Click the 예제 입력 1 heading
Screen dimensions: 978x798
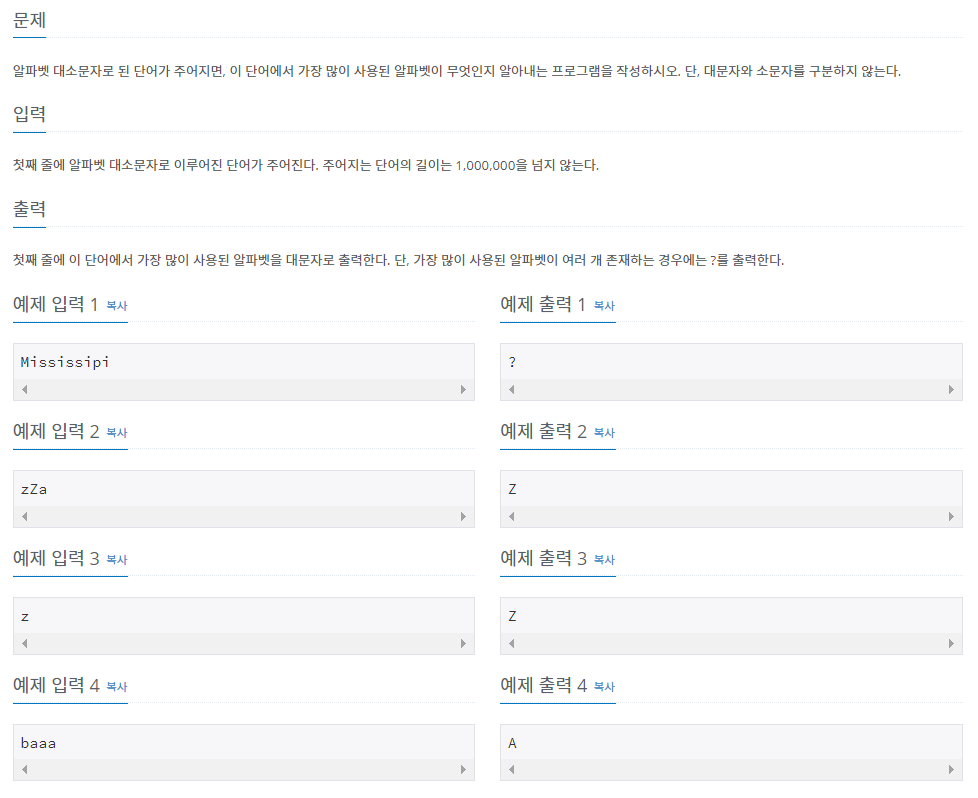tap(56, 304)
